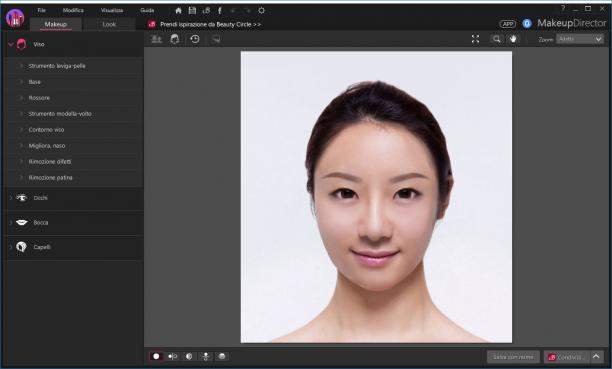
Task: Open the Guida menu
Action: [147, 11]
